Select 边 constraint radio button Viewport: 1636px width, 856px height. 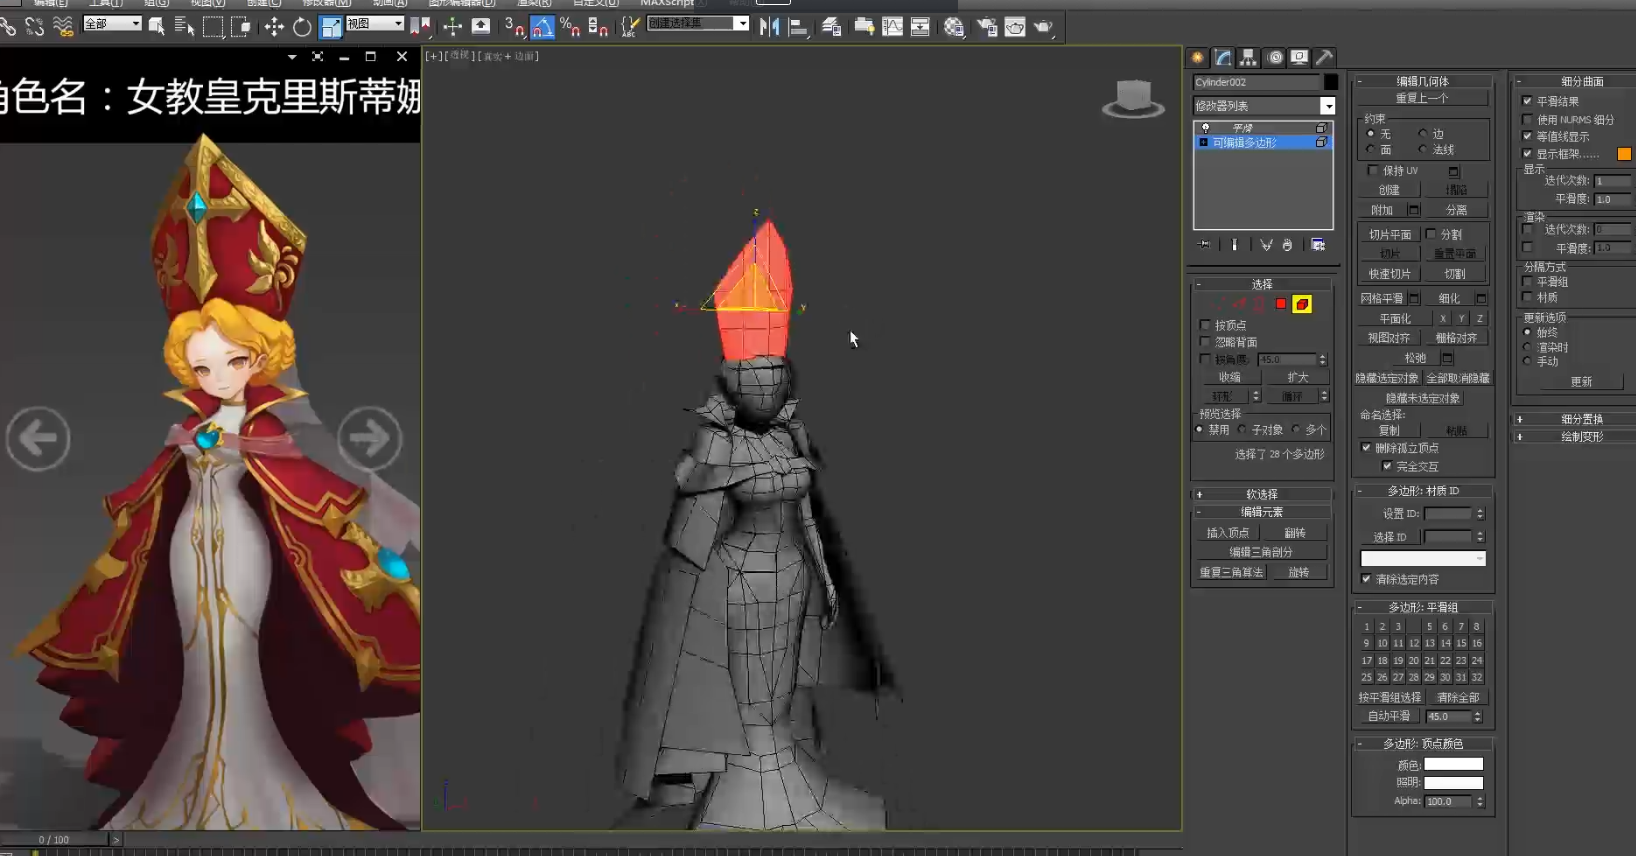click(x=1422, y=133)
